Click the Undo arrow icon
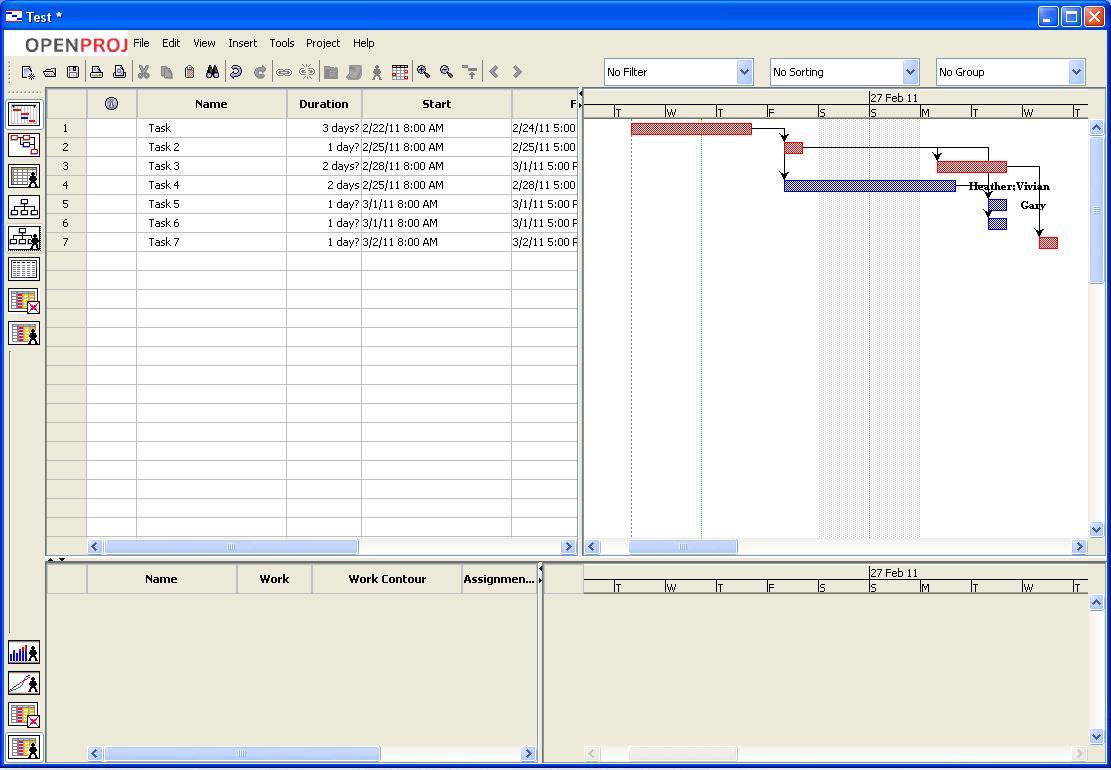 pyautogui.click(x=236, y=72)
